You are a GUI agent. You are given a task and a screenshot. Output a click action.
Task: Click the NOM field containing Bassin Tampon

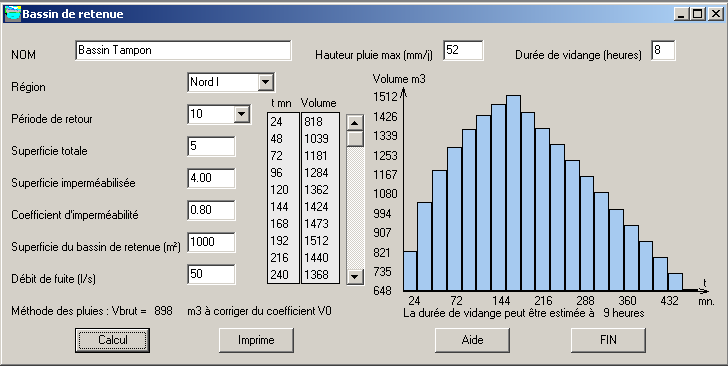183,50
